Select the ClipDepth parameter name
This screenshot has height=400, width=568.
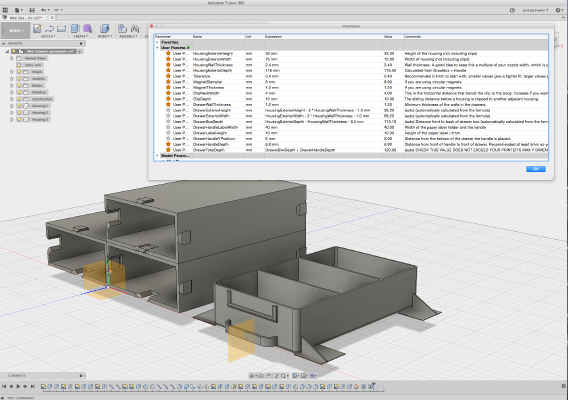[x=202, y=99]
